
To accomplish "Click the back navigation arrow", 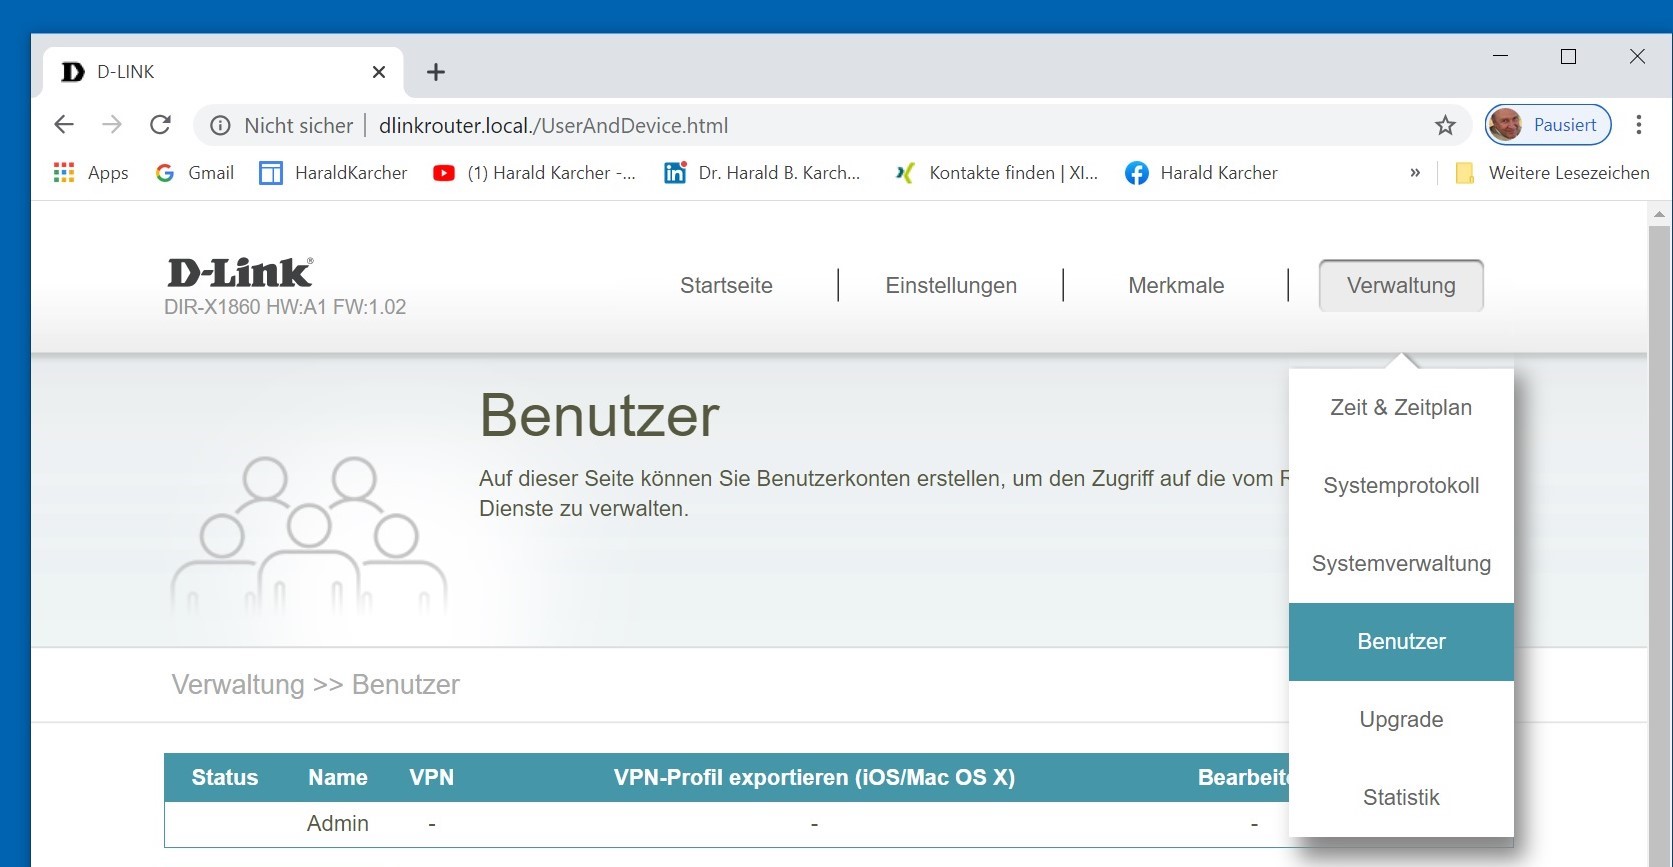I will (x=64, y=125).
